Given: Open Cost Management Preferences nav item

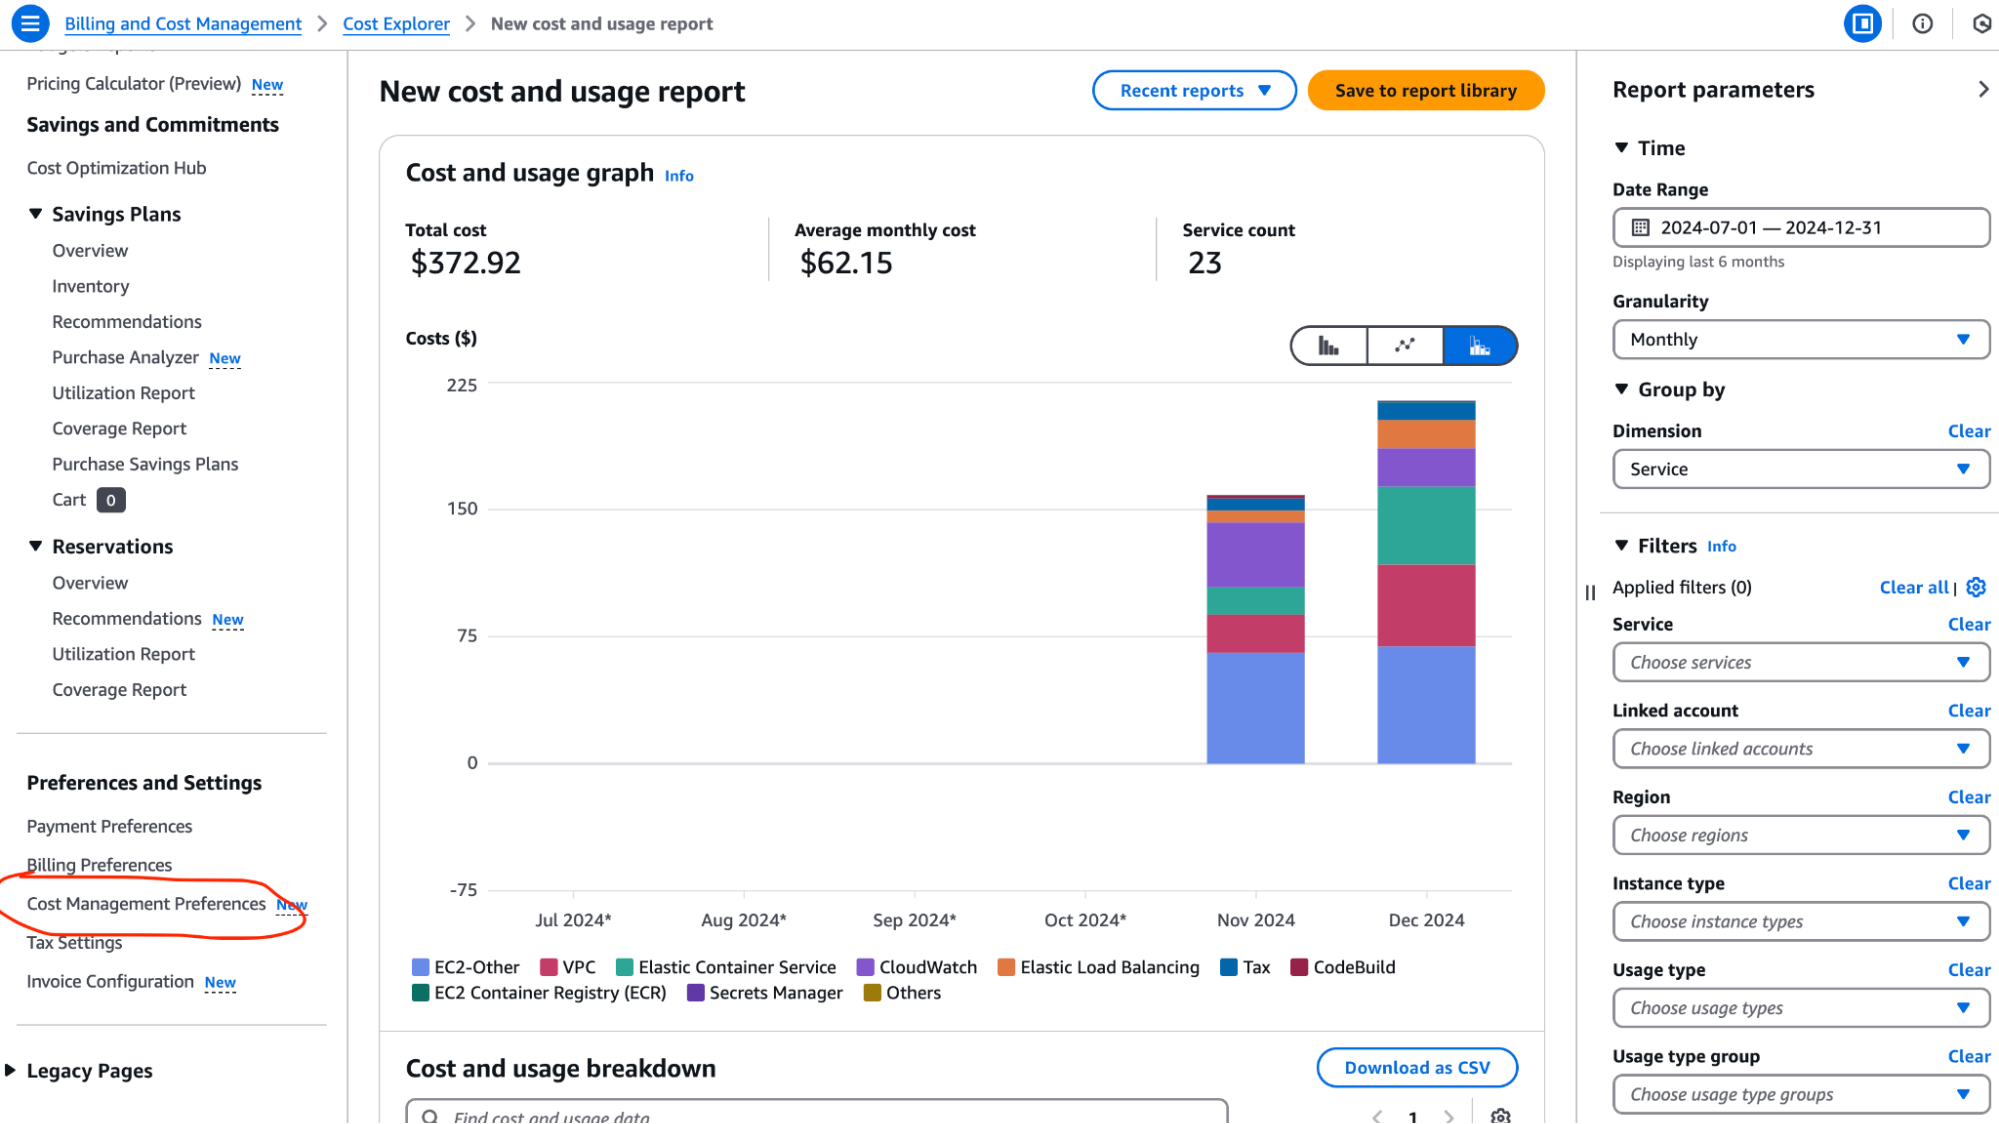Looking at the screenshot, I should pos(146,903).
